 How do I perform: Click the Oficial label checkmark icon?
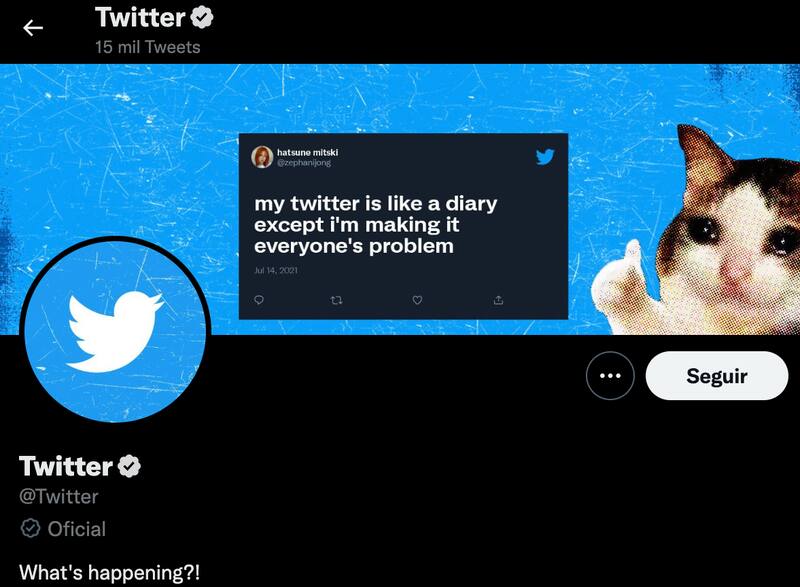(30, 528)
